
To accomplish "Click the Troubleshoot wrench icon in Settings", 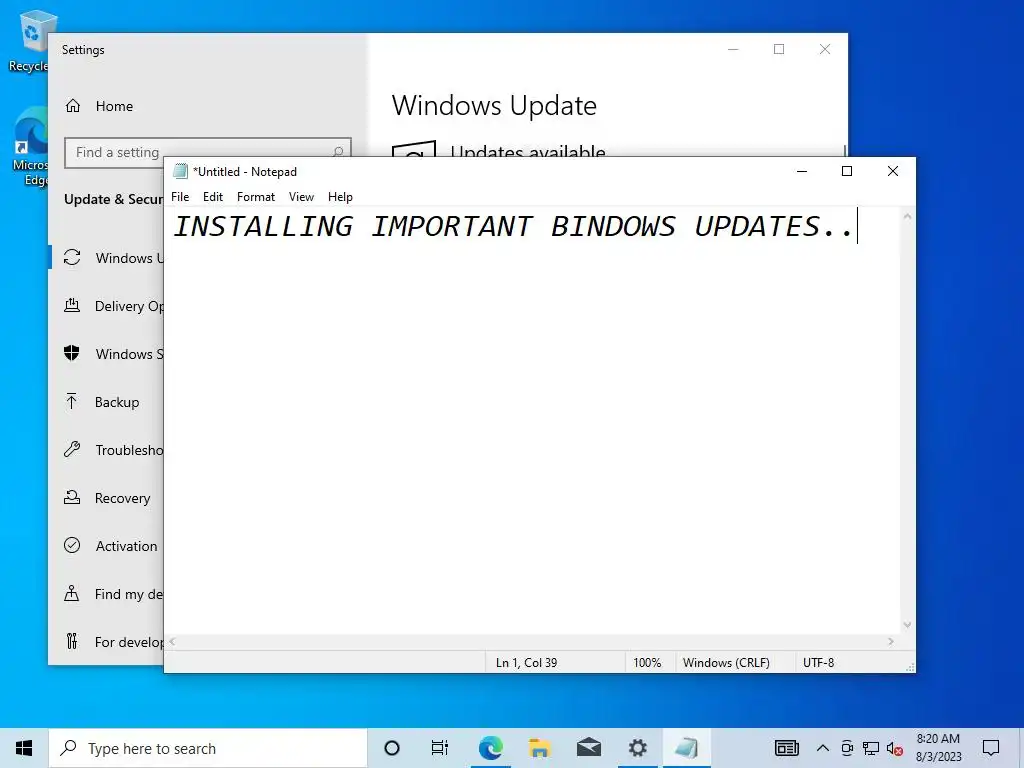I will click(72, 449).
